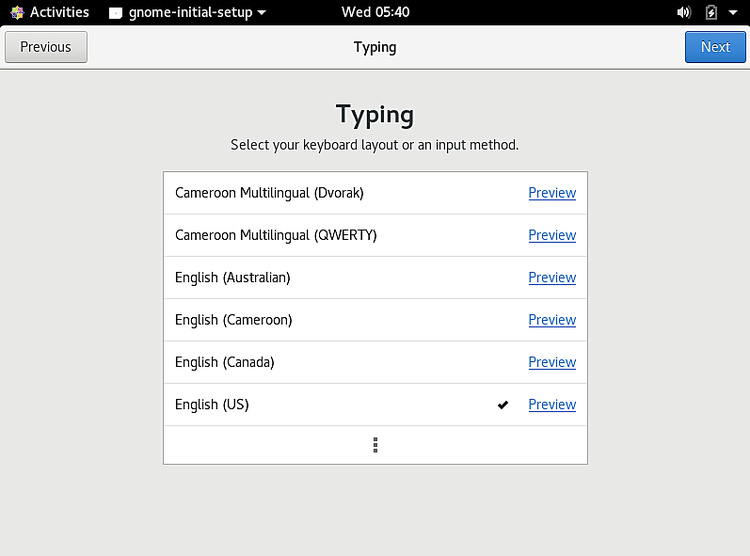Select the English (US) checkmark
The image size is (750, 556).
coord(503,405)
